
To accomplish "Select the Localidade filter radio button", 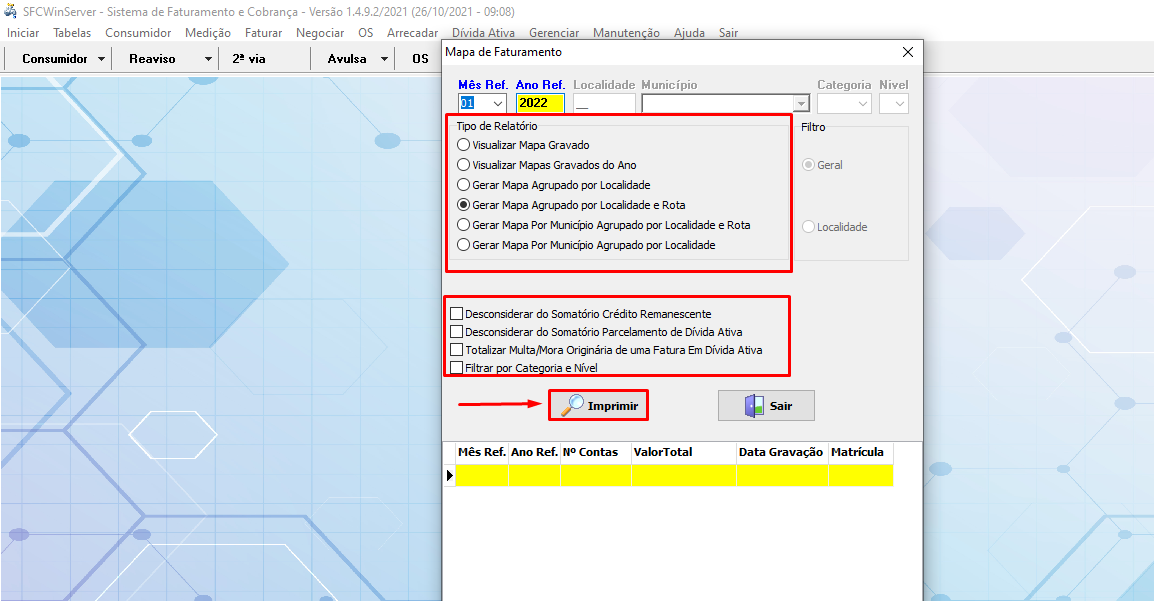I will [810, 225].
